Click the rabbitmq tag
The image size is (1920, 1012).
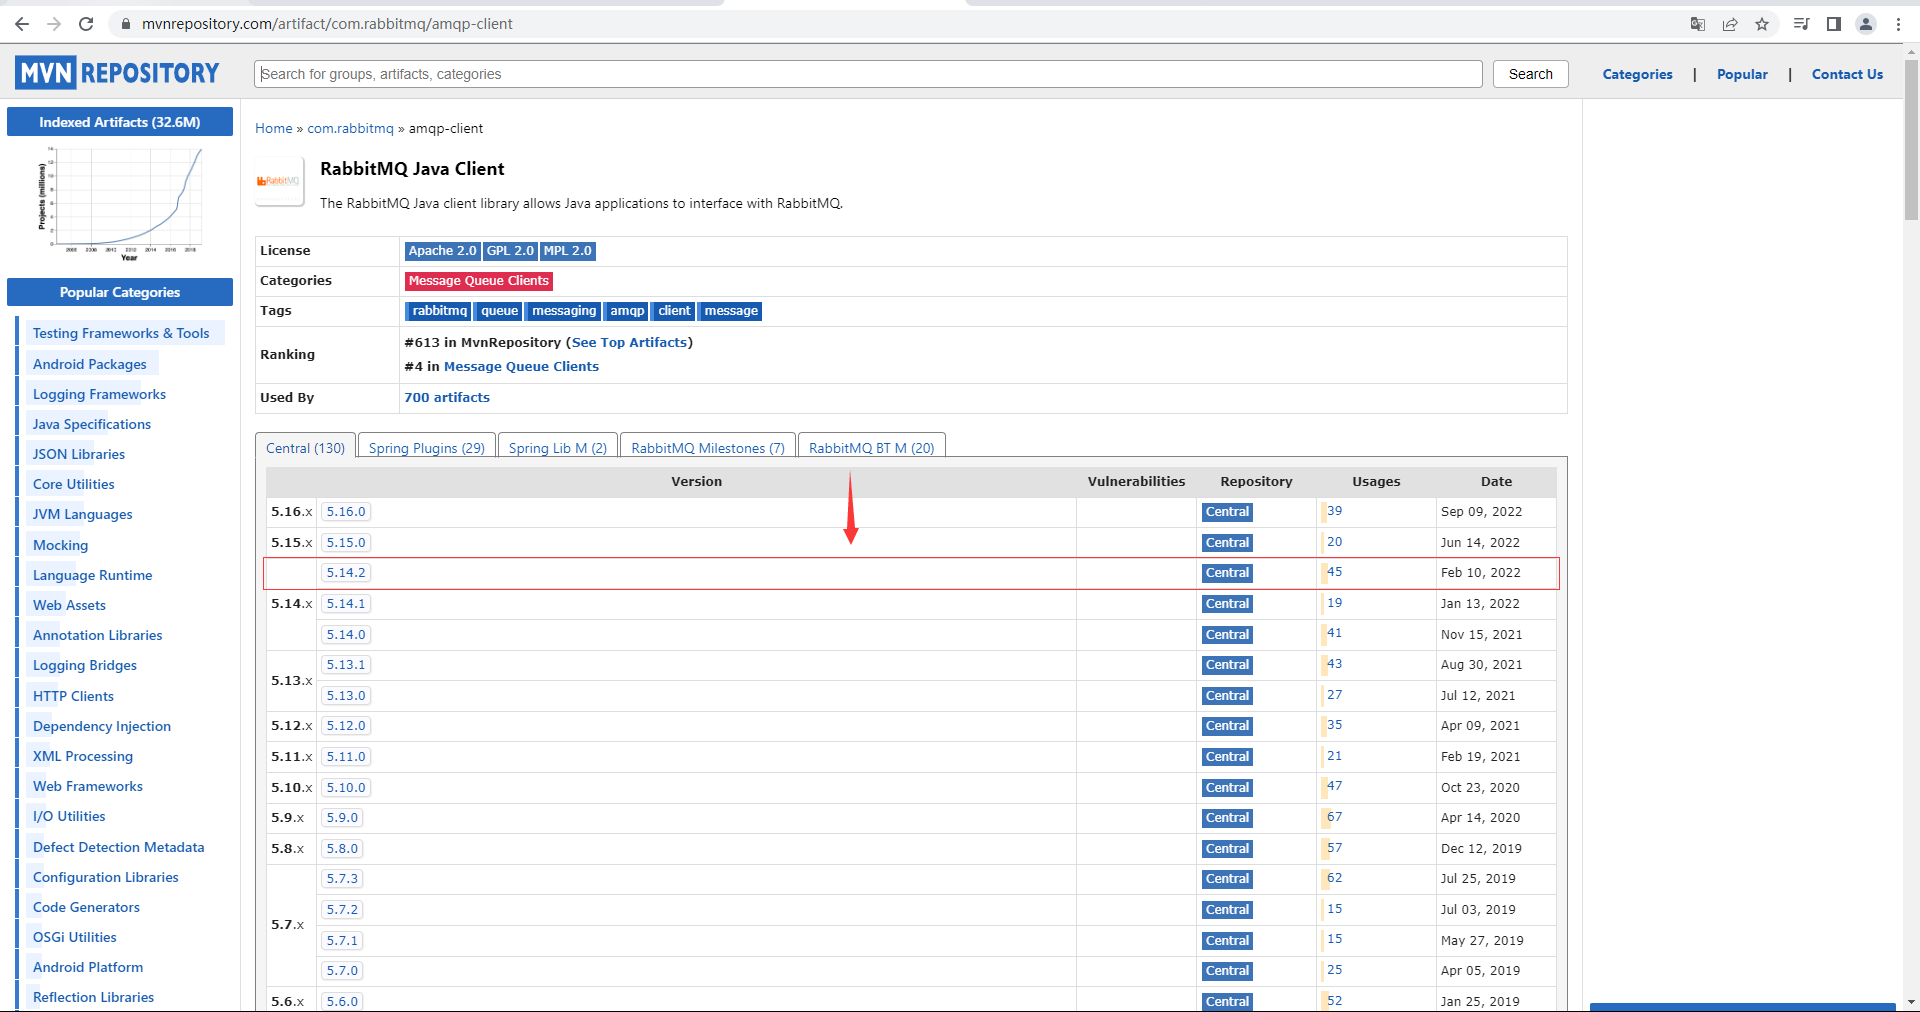[x=439, y=311]
